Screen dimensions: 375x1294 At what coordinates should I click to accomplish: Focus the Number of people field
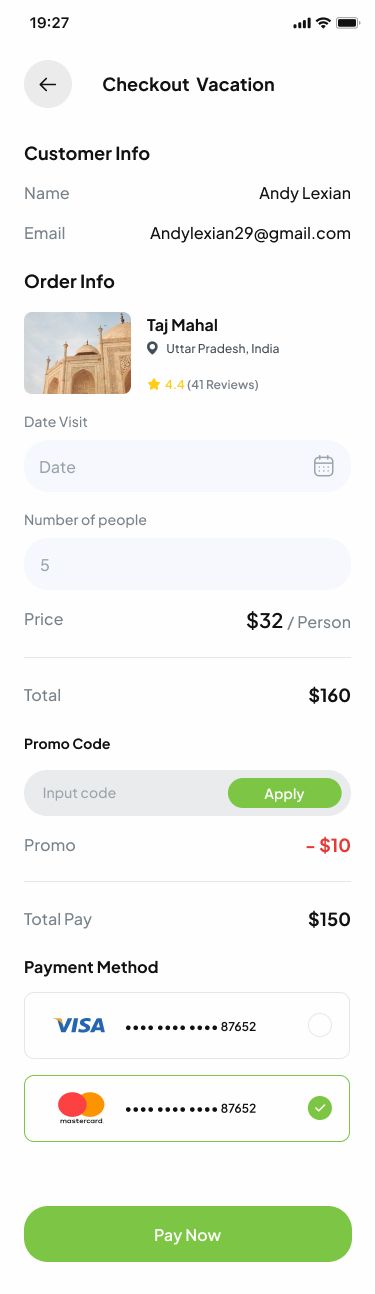187,564
